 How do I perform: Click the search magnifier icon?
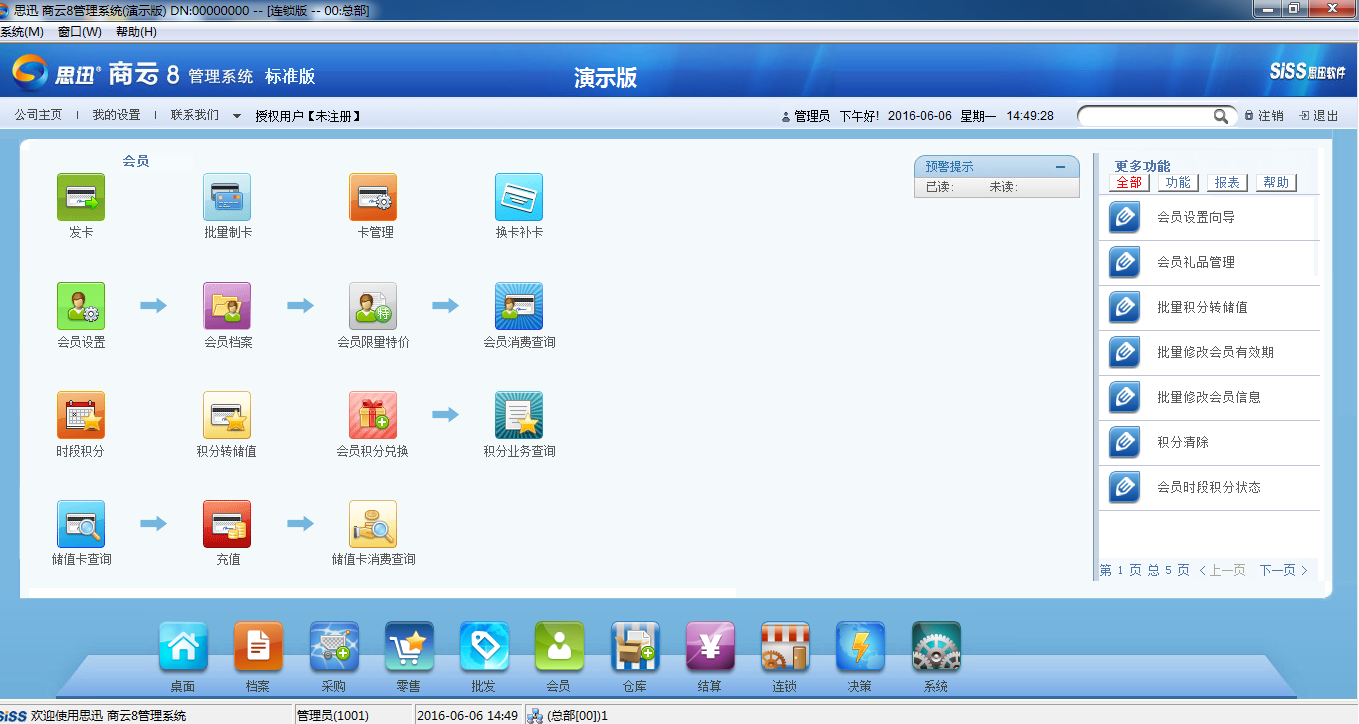click(x=1221, y=116)
